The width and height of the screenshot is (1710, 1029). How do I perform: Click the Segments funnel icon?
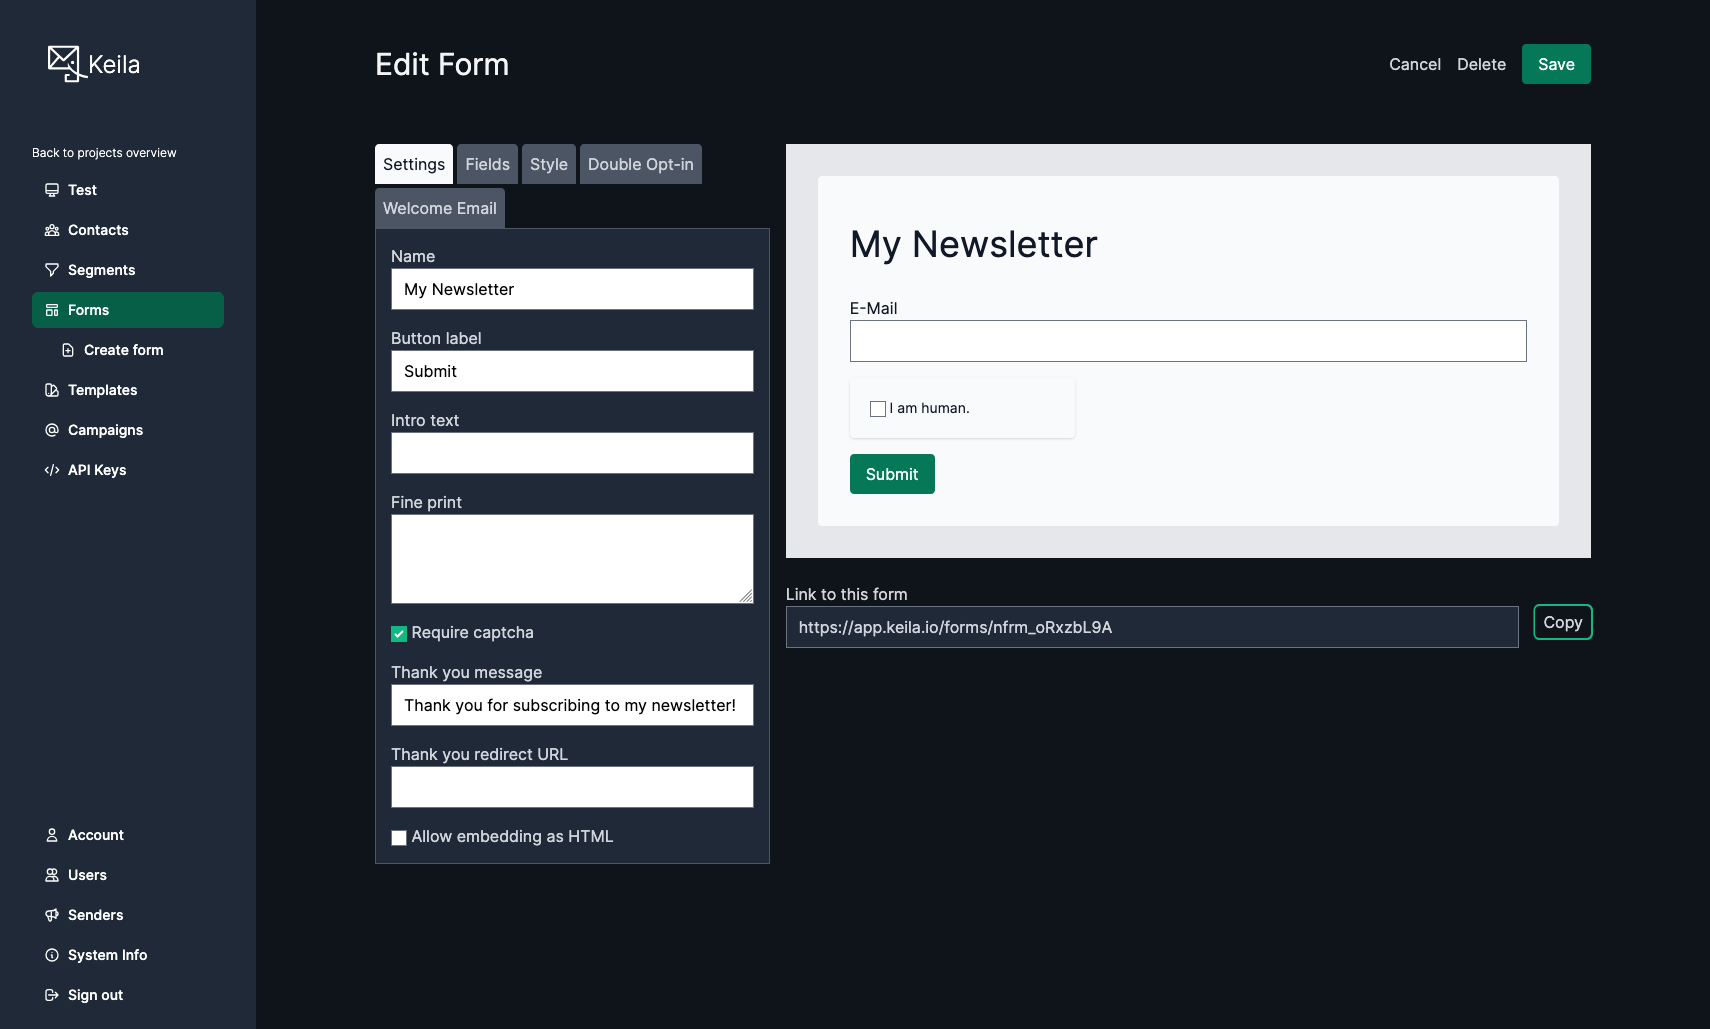[52, 270]
